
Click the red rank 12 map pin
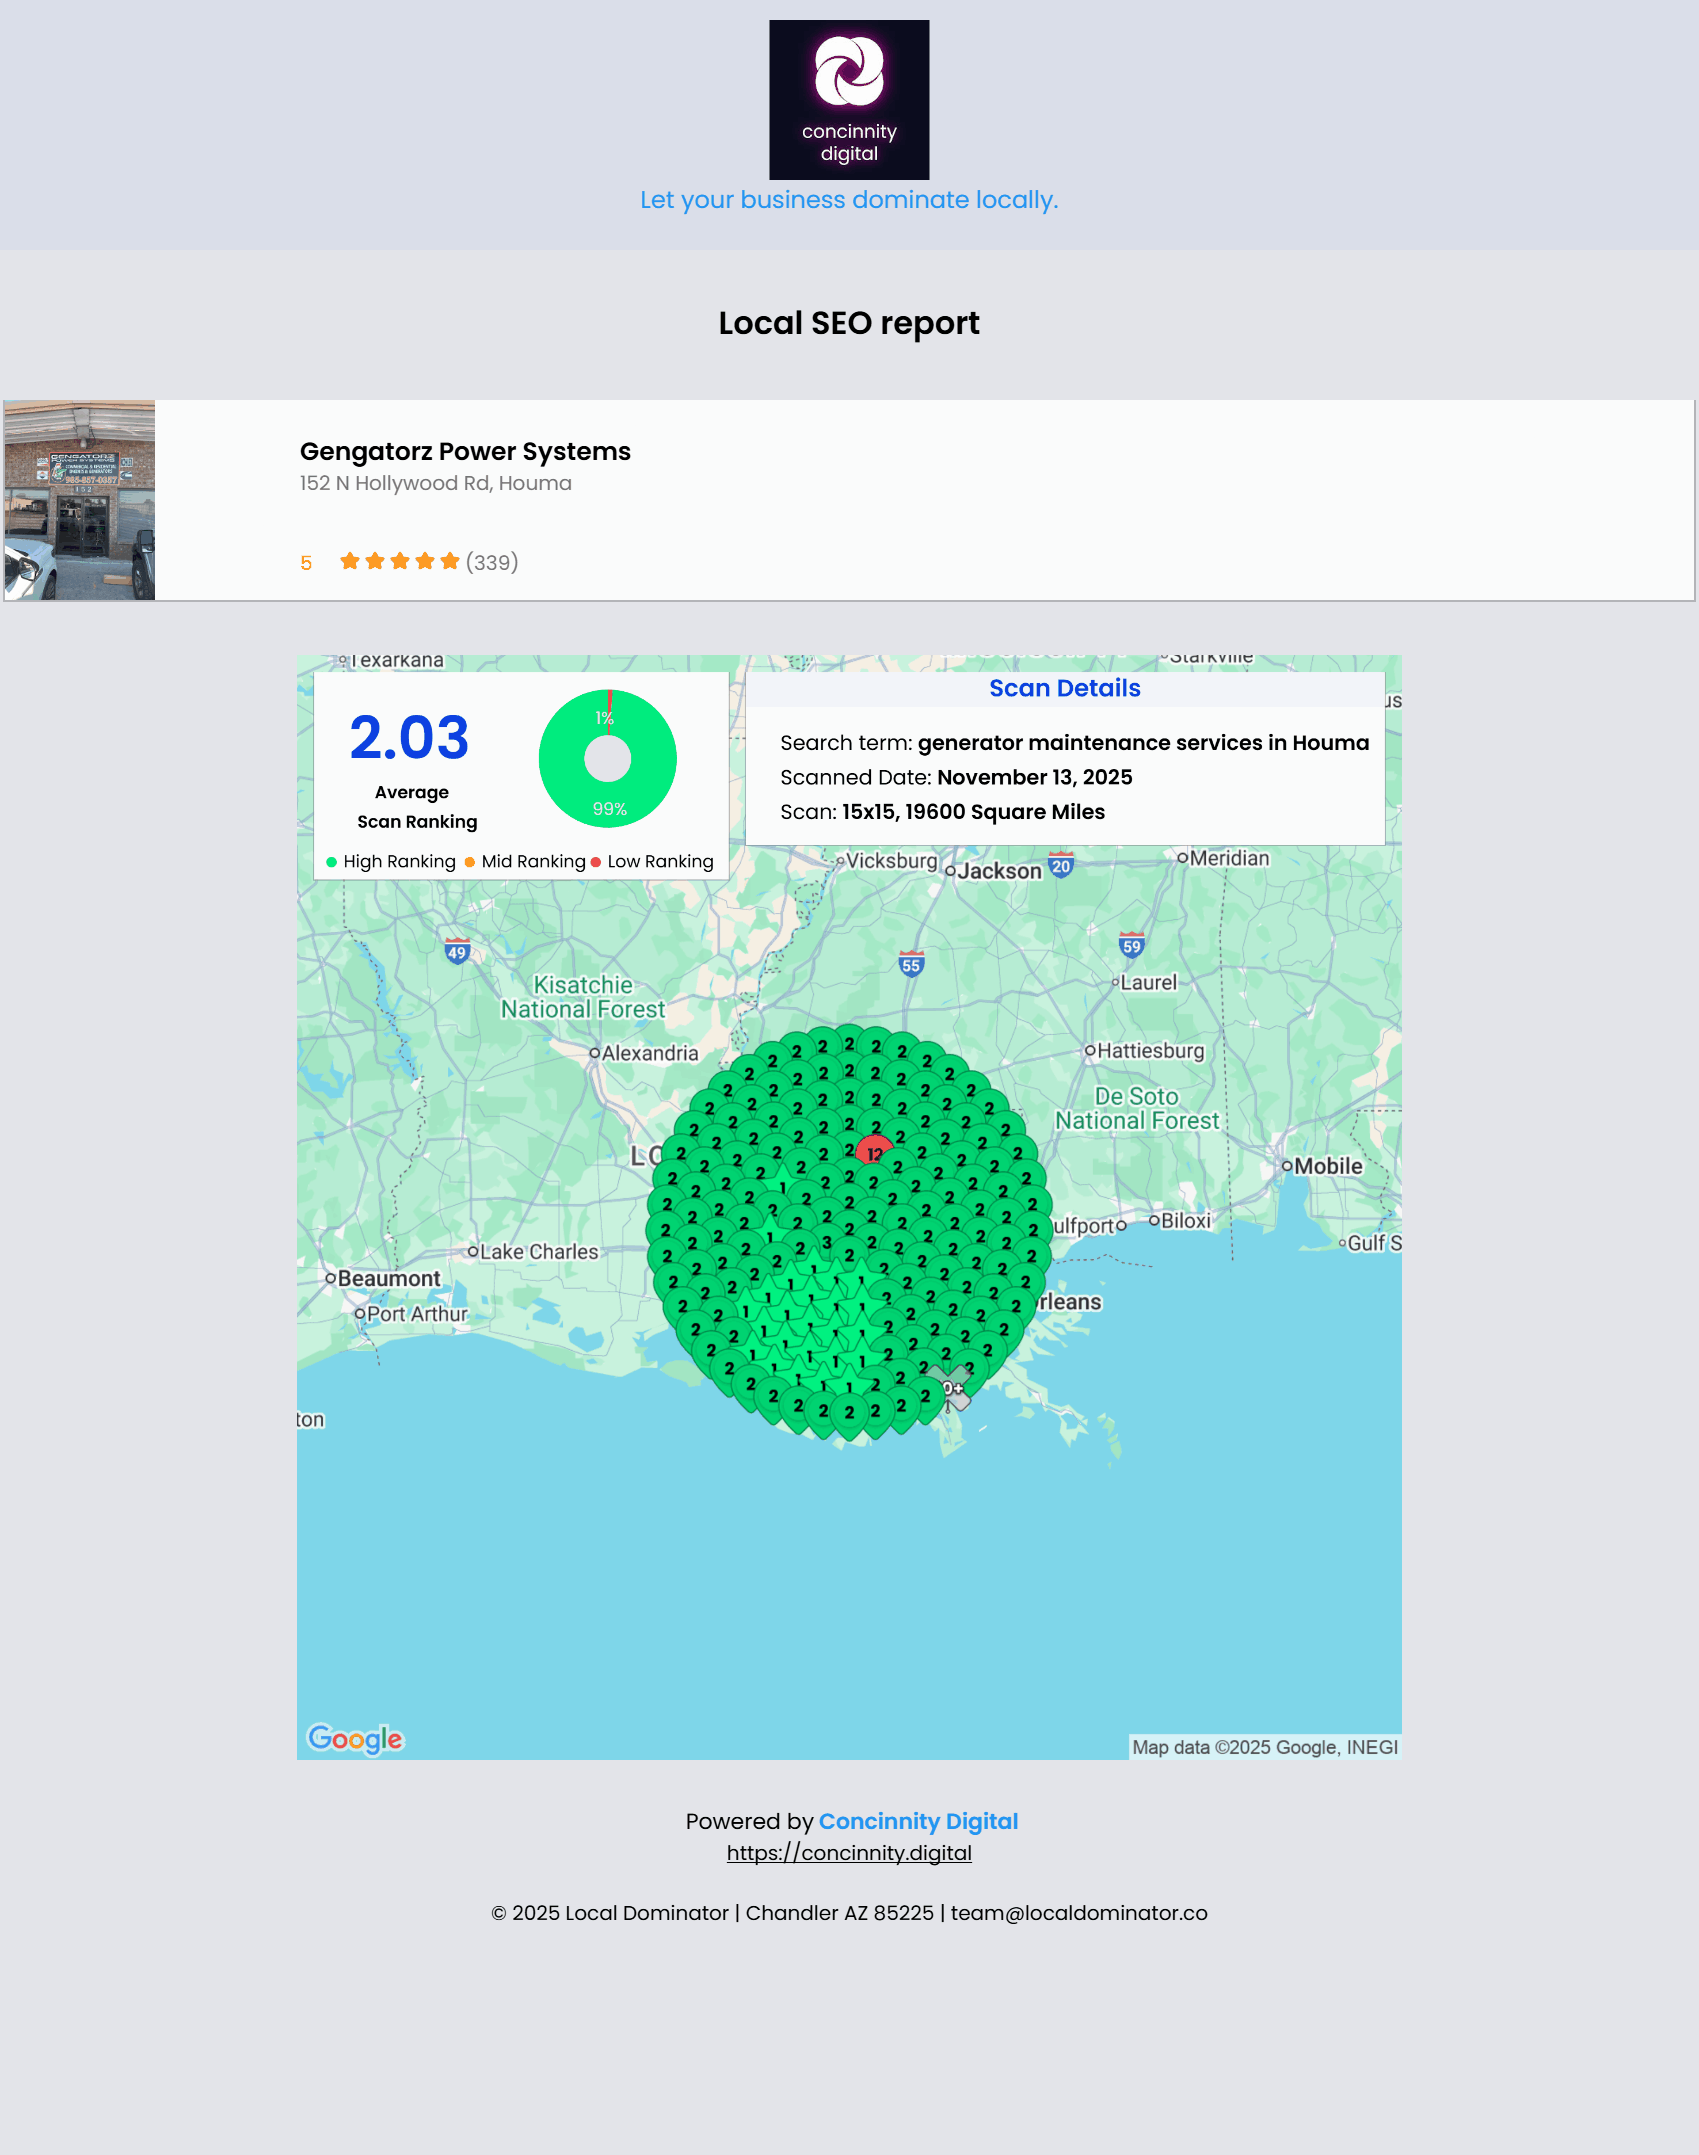point(874,1152)
